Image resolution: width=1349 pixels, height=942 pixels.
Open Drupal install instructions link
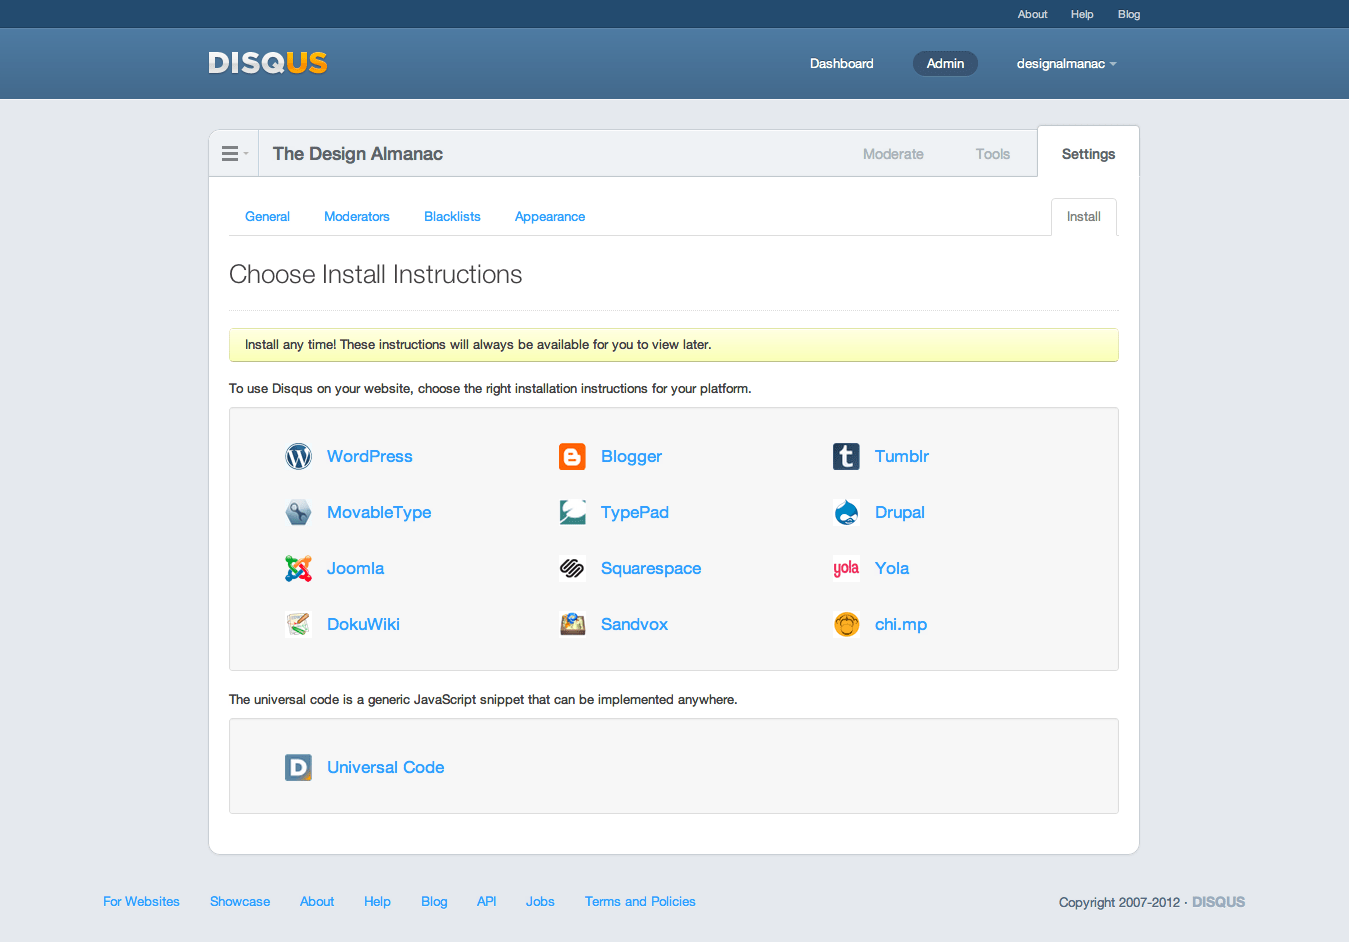pos(900,512)
